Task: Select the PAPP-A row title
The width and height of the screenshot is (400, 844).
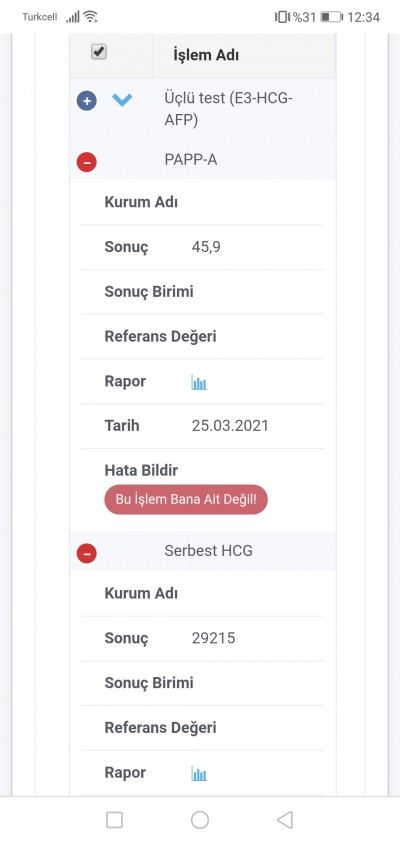Action: coord(191,160)
